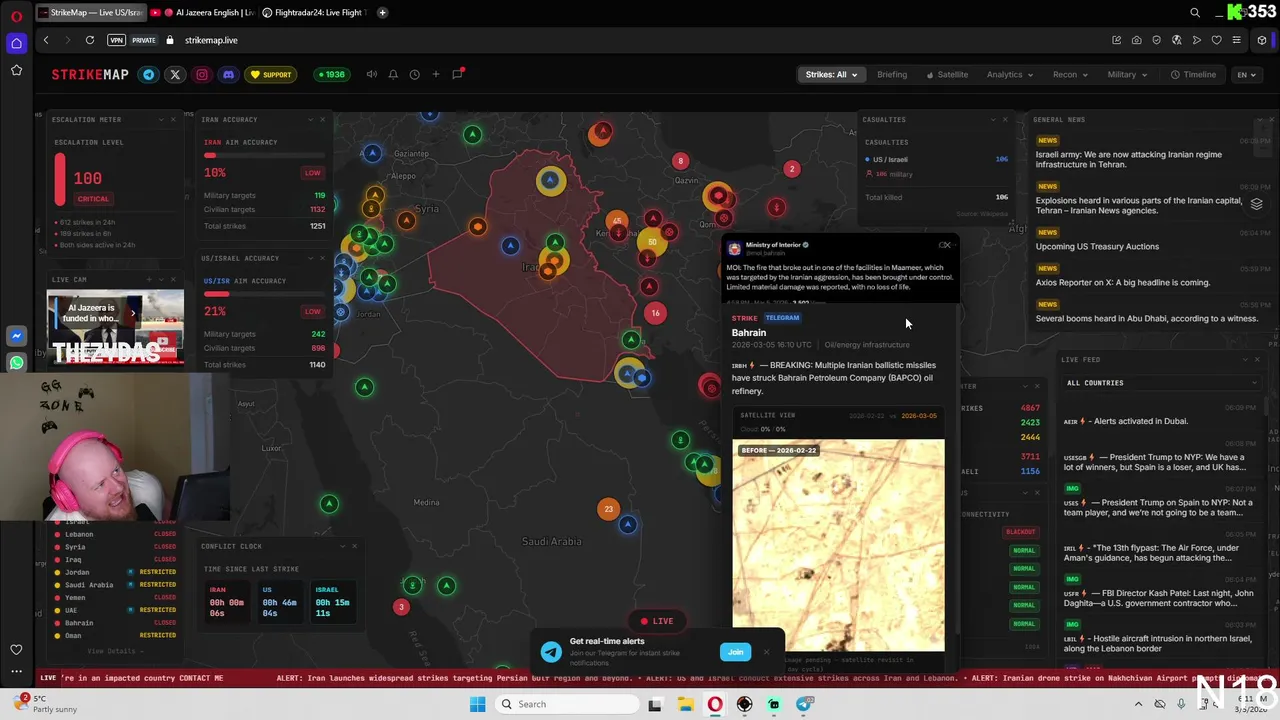Open new browser tab plus button

click(382, 12)
